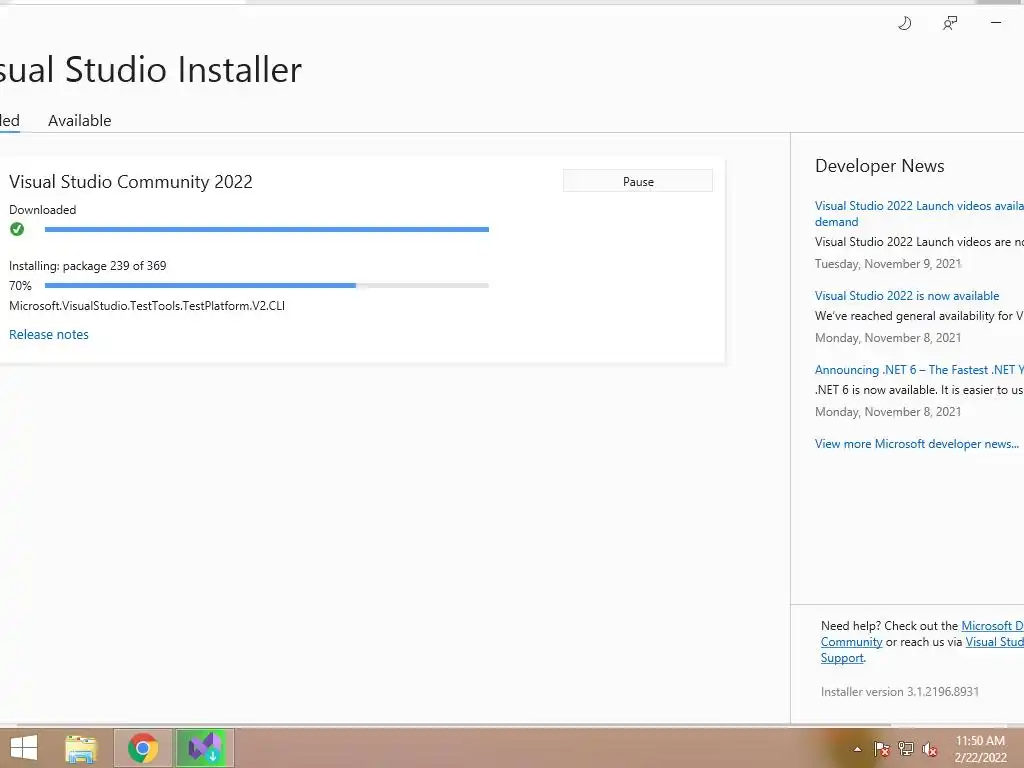Open the Announcing .NET 6 news article
This screenshot has height=768, width=1024.
pyautogui.click(x=920, y=370)
